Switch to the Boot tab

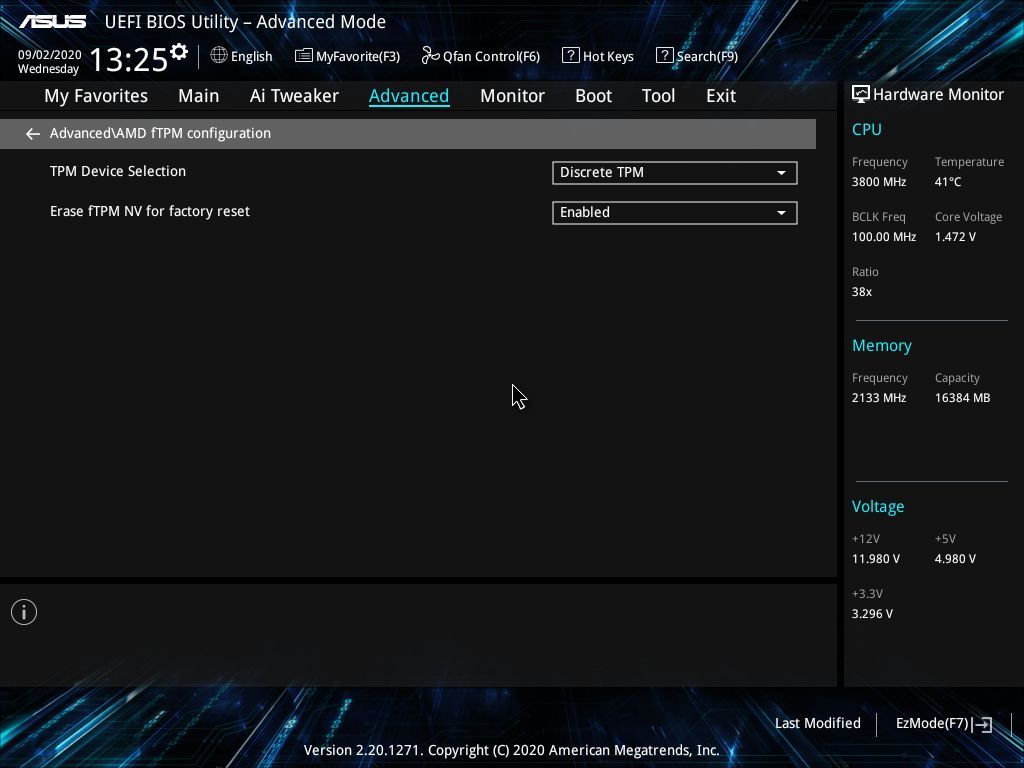pyautogui.click(x=593, y=96)
